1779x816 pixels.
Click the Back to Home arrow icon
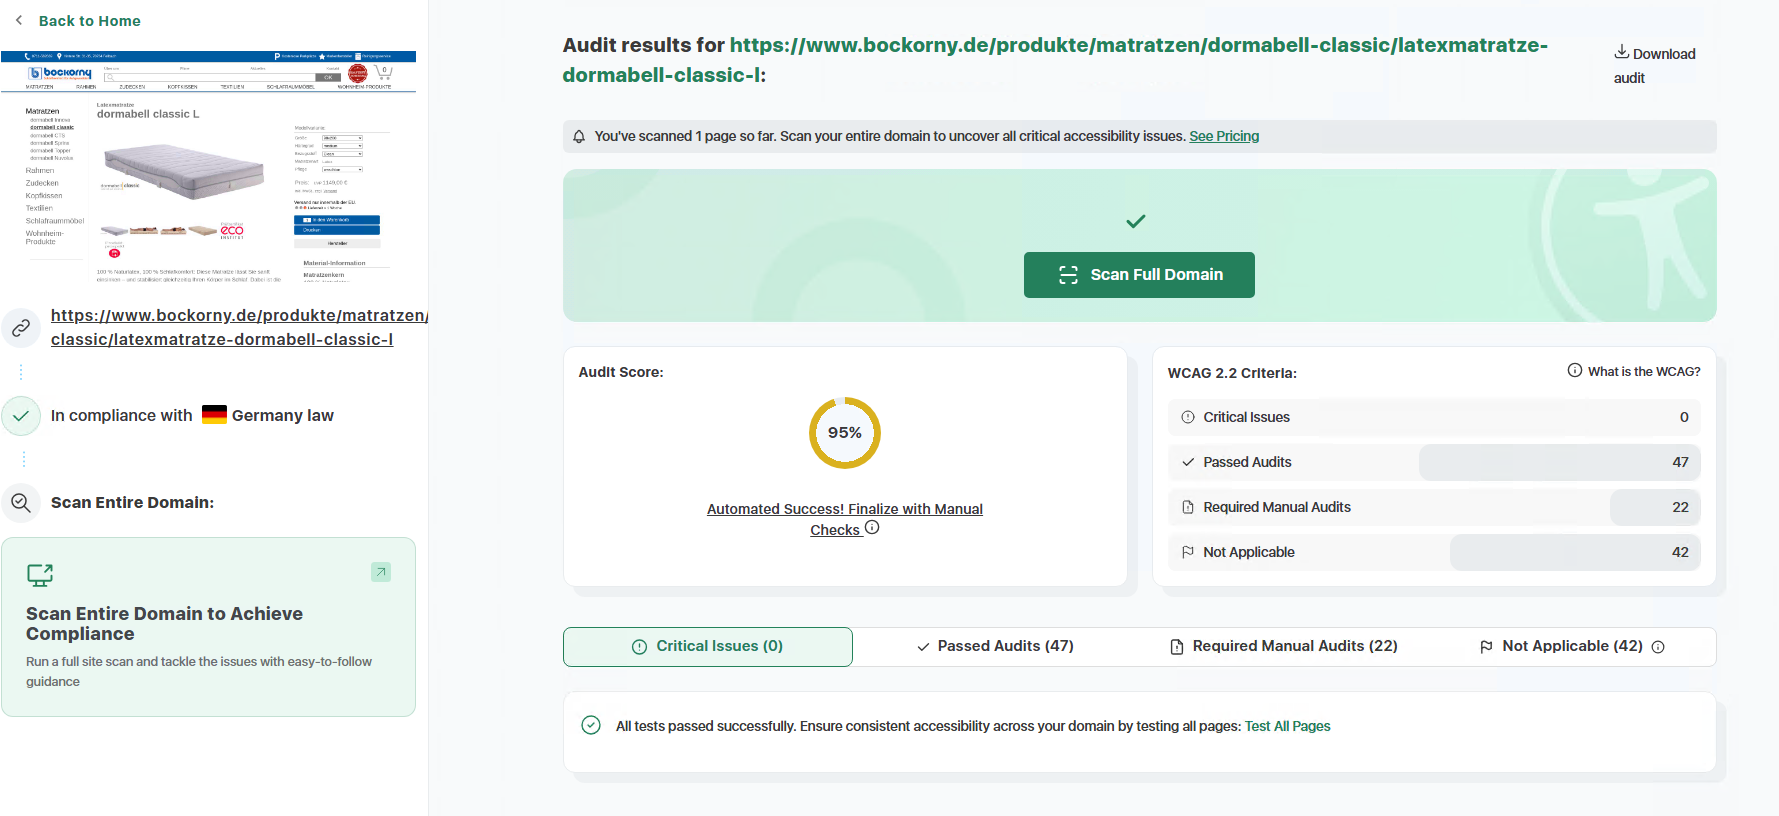tap(19, 20)
